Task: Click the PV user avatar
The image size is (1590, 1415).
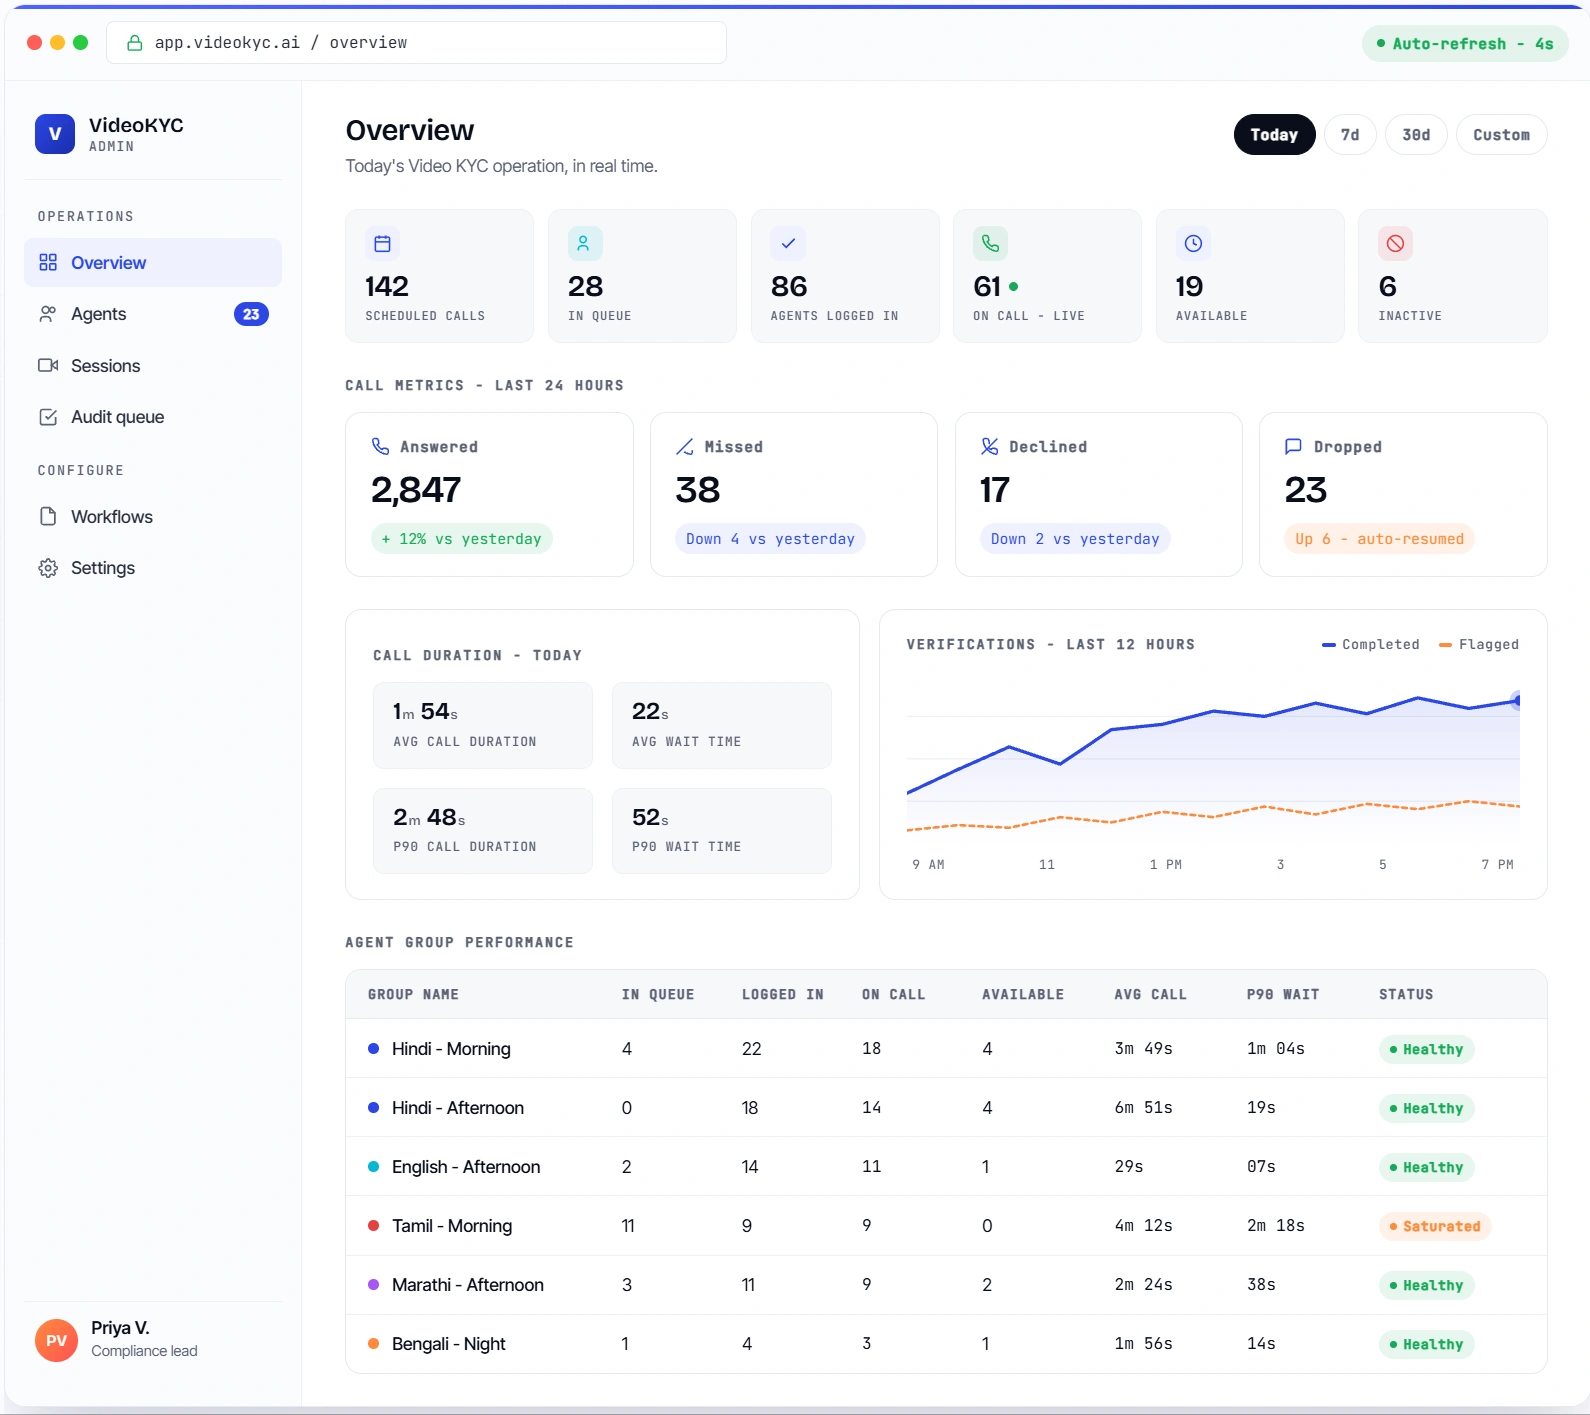Action: [x=56, y=1340]
